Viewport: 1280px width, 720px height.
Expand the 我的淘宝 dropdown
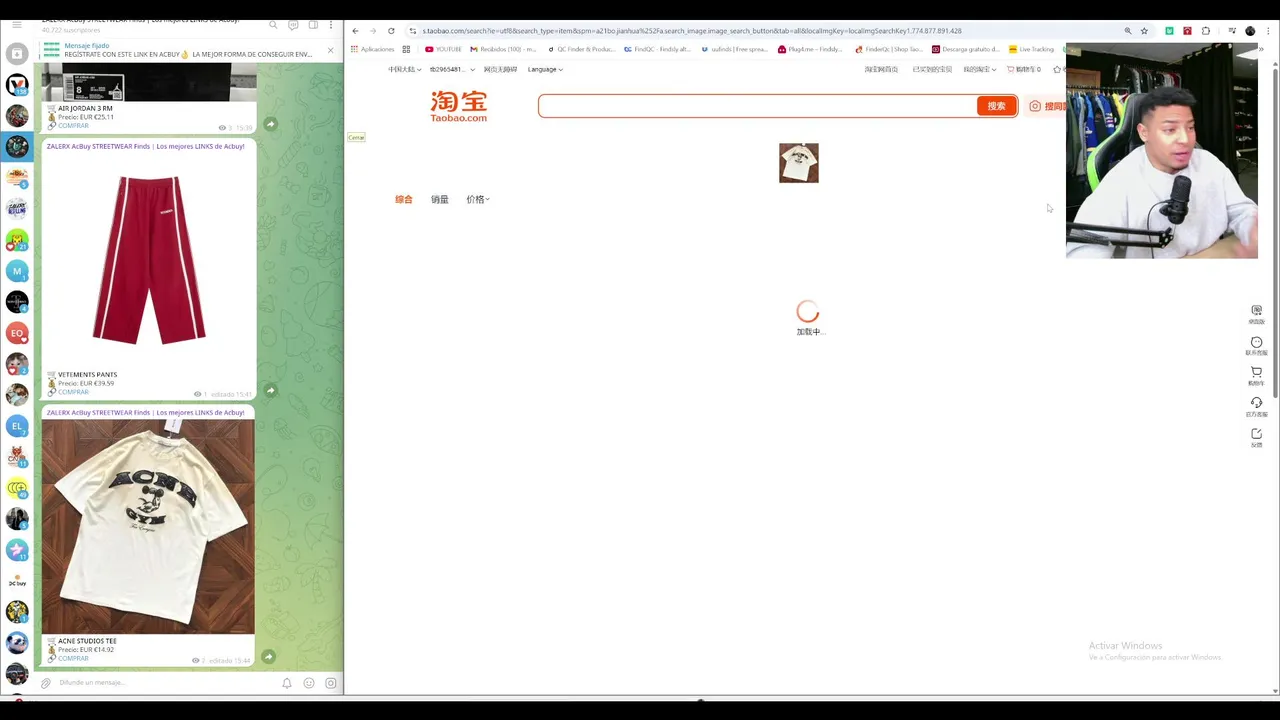(x=979, y=69)
